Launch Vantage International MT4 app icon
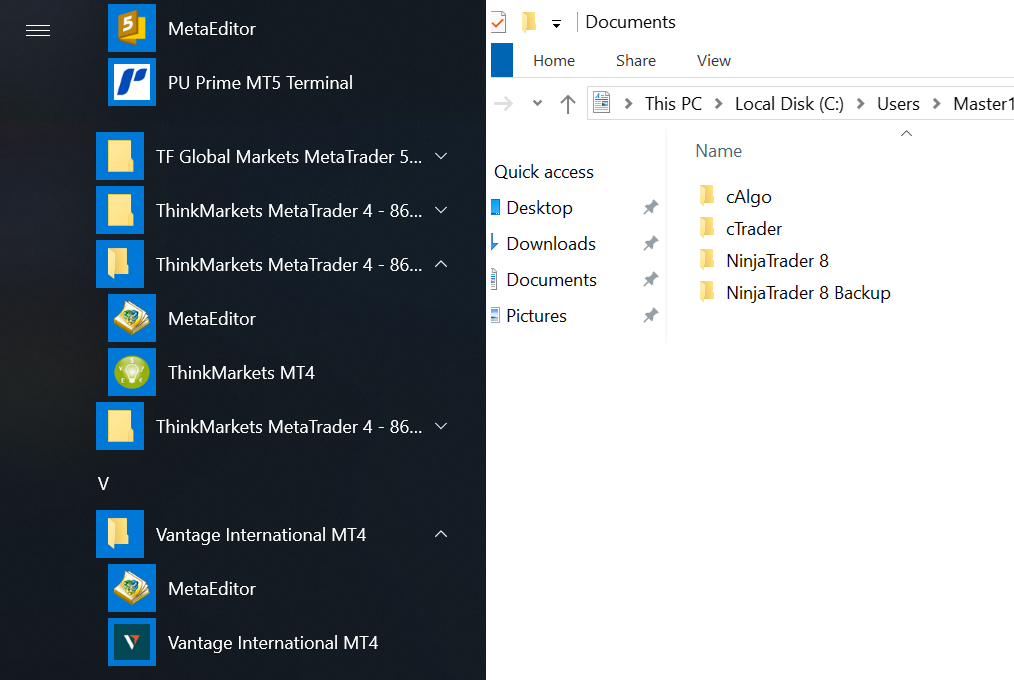1014x680 pixels. [x=132, y=642]
